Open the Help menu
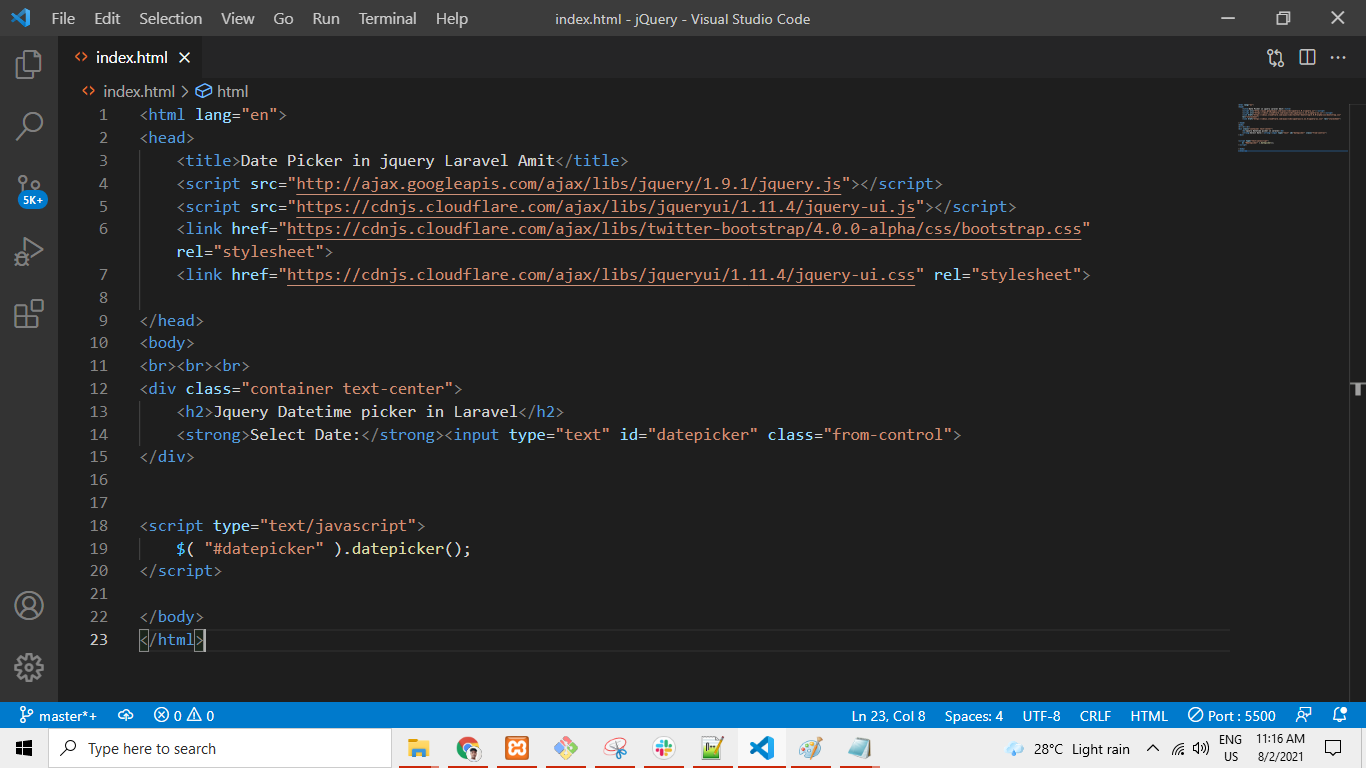This screenshot has height=768, width=1366. tap(452, 19)
